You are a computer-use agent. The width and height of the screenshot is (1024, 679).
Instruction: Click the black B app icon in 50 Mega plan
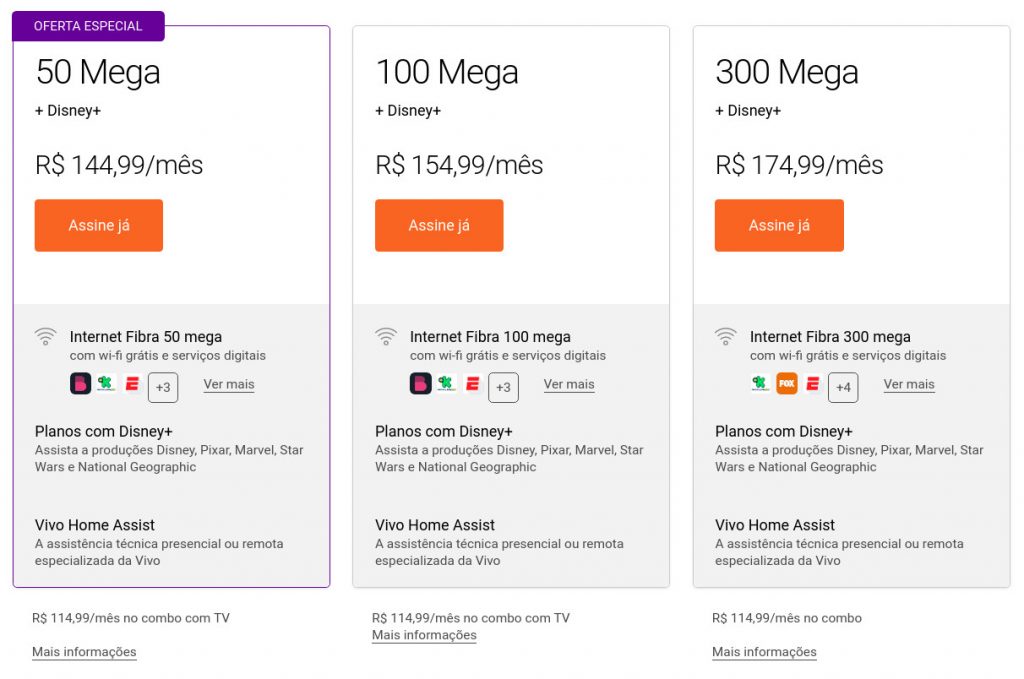(80, 383)
